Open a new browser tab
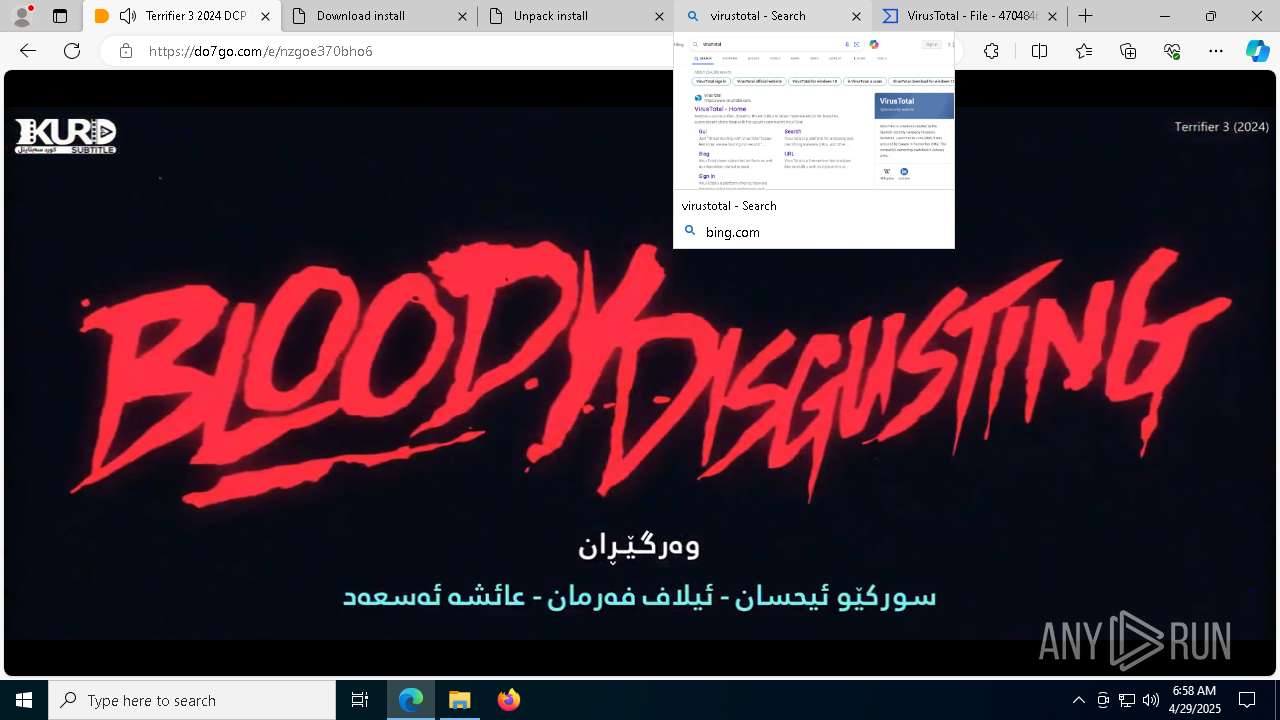This screenshot has height=720, width=1280. coord(1085,16)
